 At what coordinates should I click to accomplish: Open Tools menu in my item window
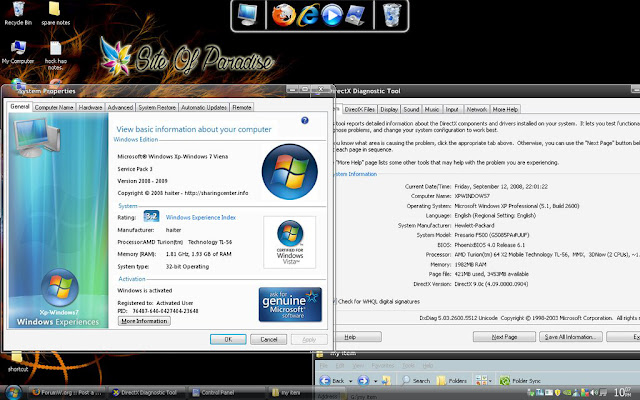[409, 366]
